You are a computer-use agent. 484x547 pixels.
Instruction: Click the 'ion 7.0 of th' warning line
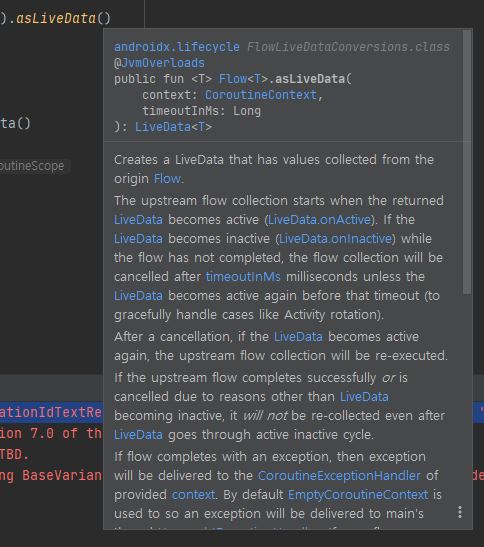(x=51, y=433)
